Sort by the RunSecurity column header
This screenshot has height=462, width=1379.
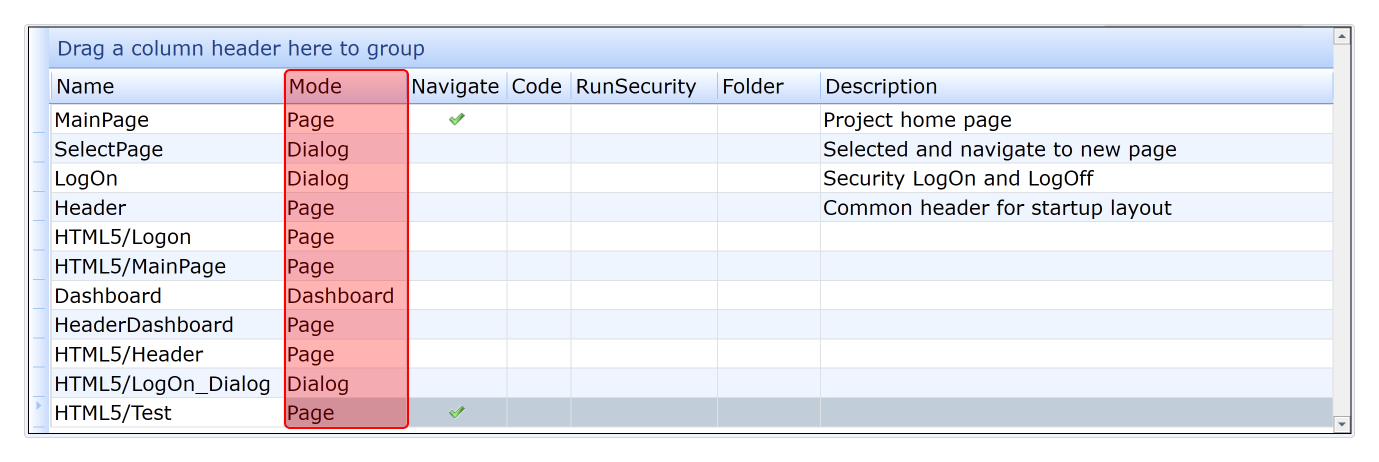point(635,87)
